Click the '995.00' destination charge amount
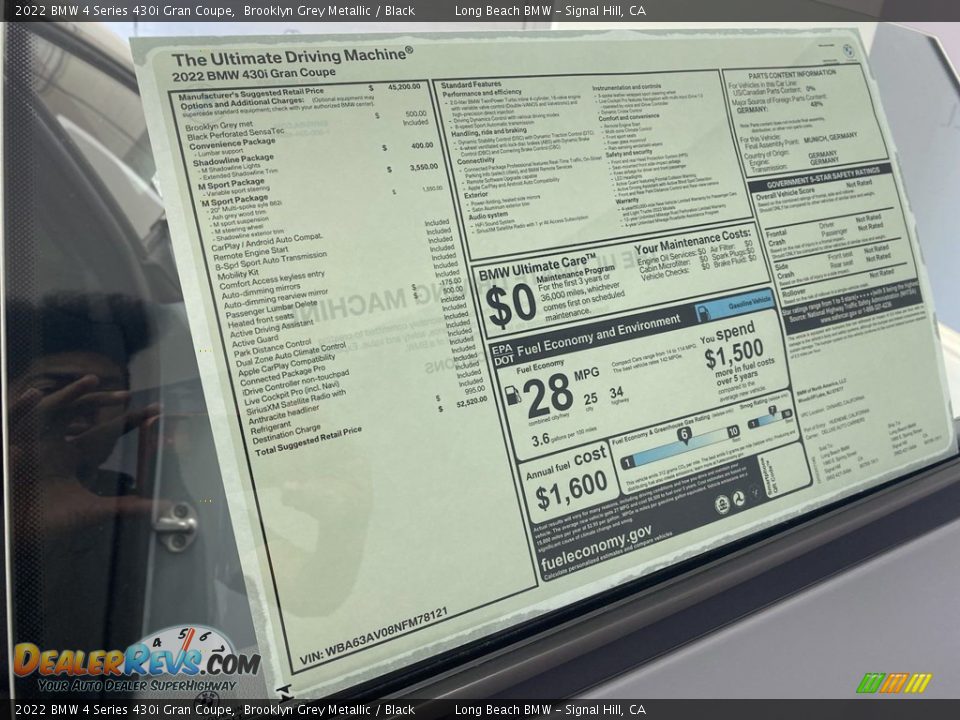This screenshot has width=960, height=720. (x=474, y=390)
